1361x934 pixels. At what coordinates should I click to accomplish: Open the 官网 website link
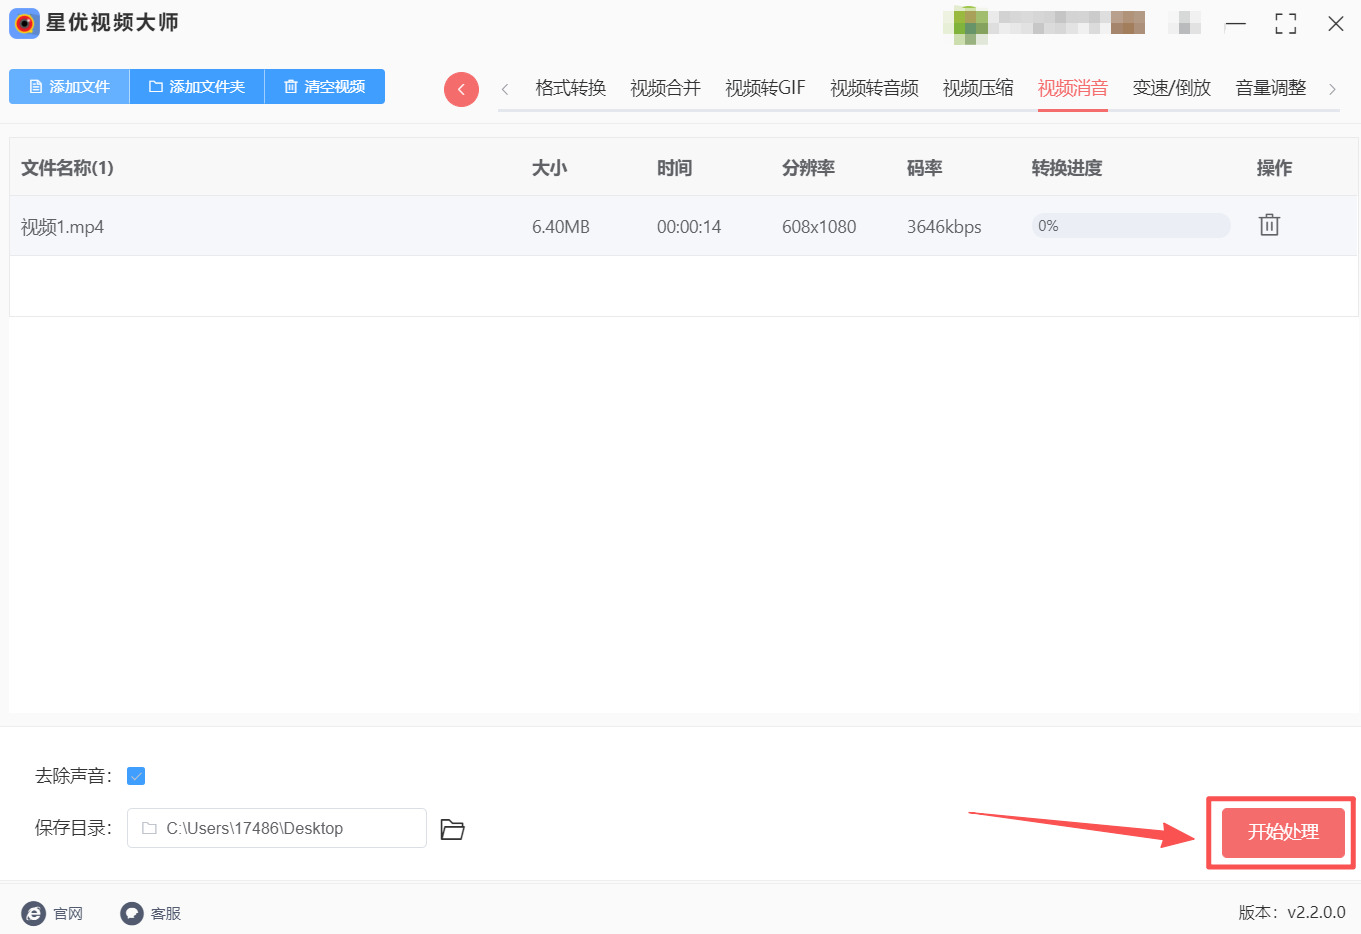pos(52,913)
